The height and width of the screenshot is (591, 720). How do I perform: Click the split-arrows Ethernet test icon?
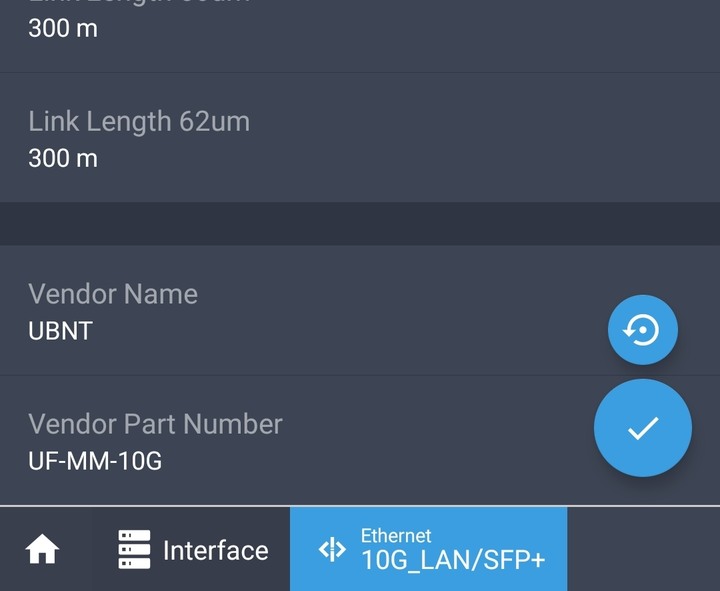(x=332, y=549)
